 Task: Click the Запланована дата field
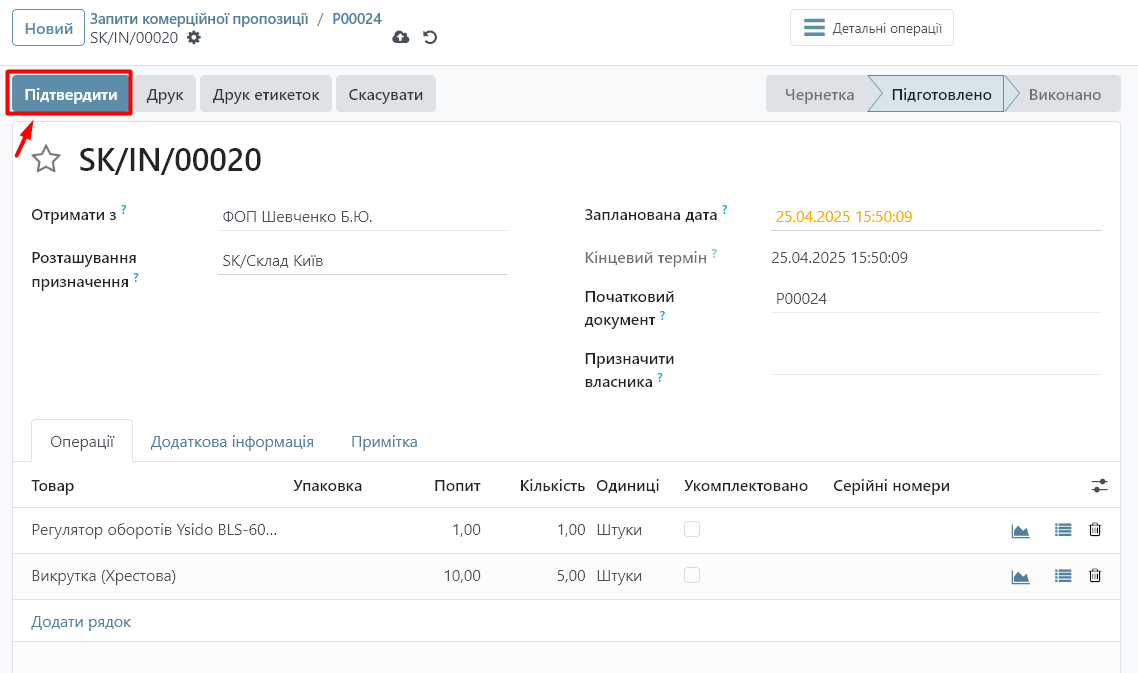936,216
